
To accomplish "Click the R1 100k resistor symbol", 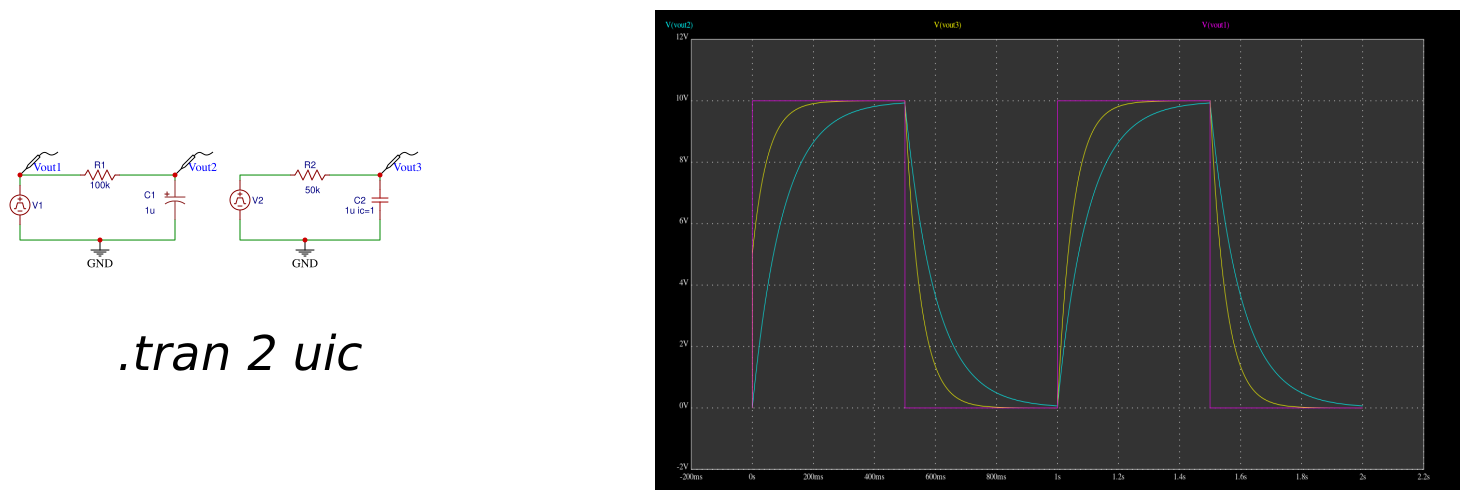I will (x=100, y=174).
